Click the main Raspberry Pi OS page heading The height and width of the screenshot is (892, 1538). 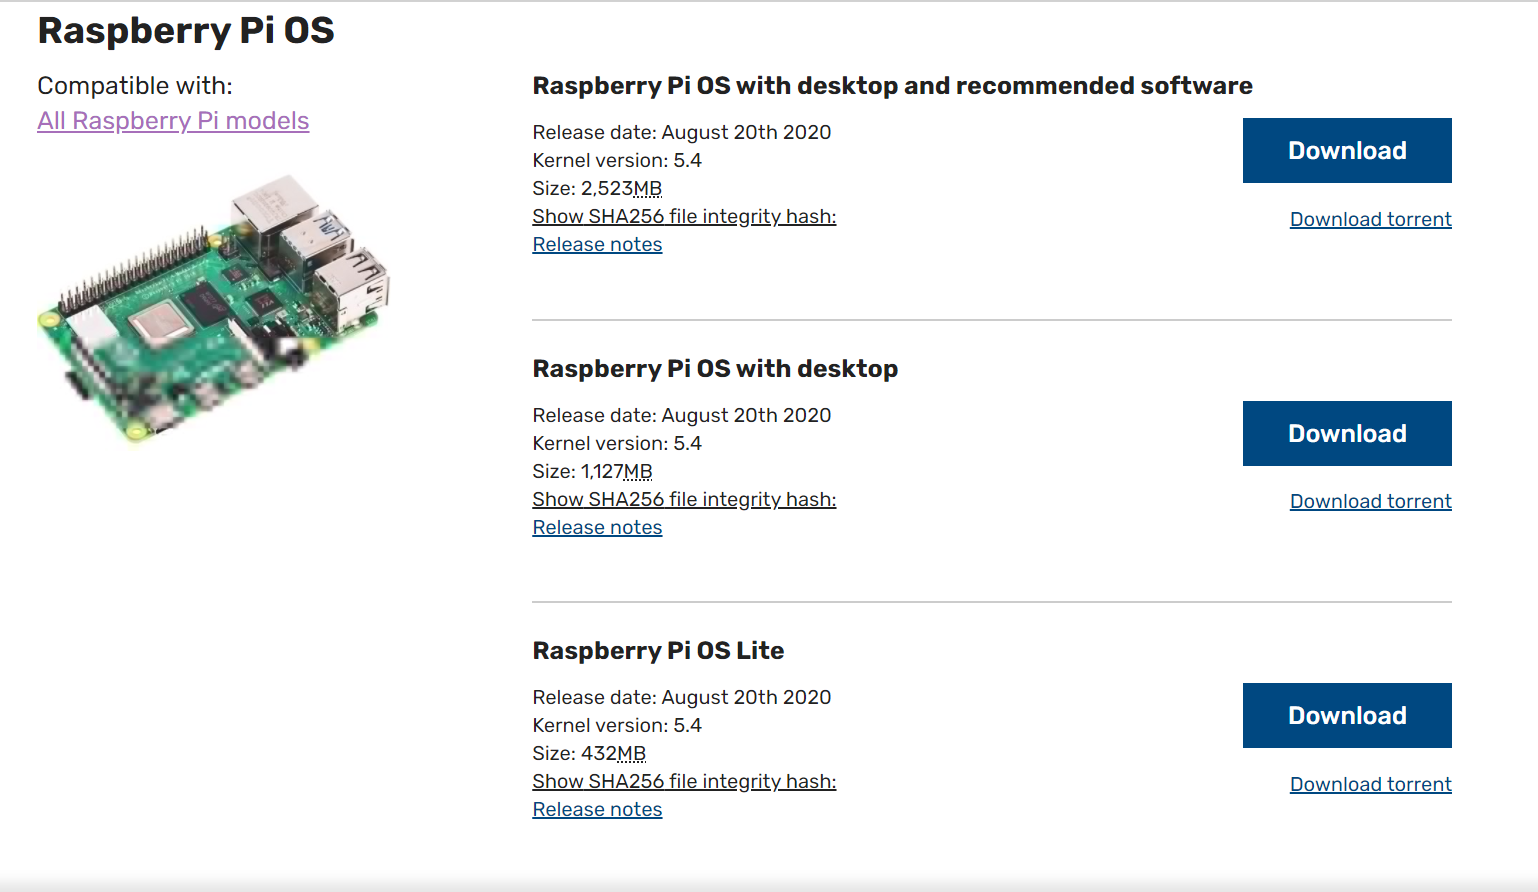click(x=186, y=31)
